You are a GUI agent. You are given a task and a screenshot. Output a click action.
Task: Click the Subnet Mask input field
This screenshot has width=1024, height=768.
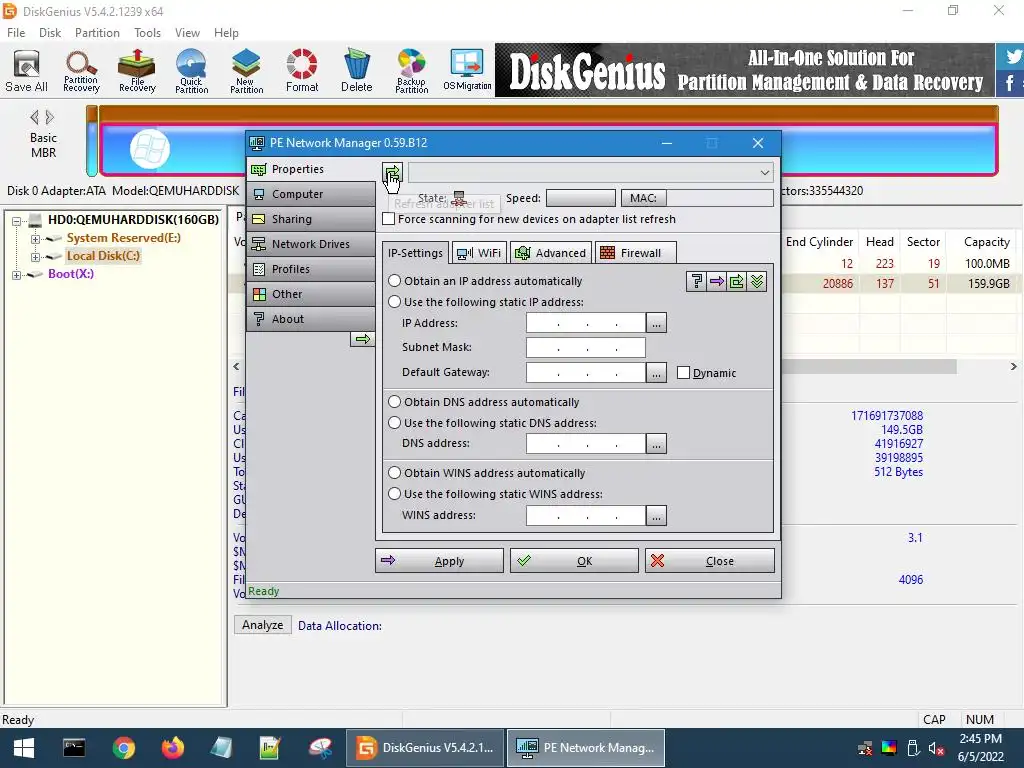(586, 347)
